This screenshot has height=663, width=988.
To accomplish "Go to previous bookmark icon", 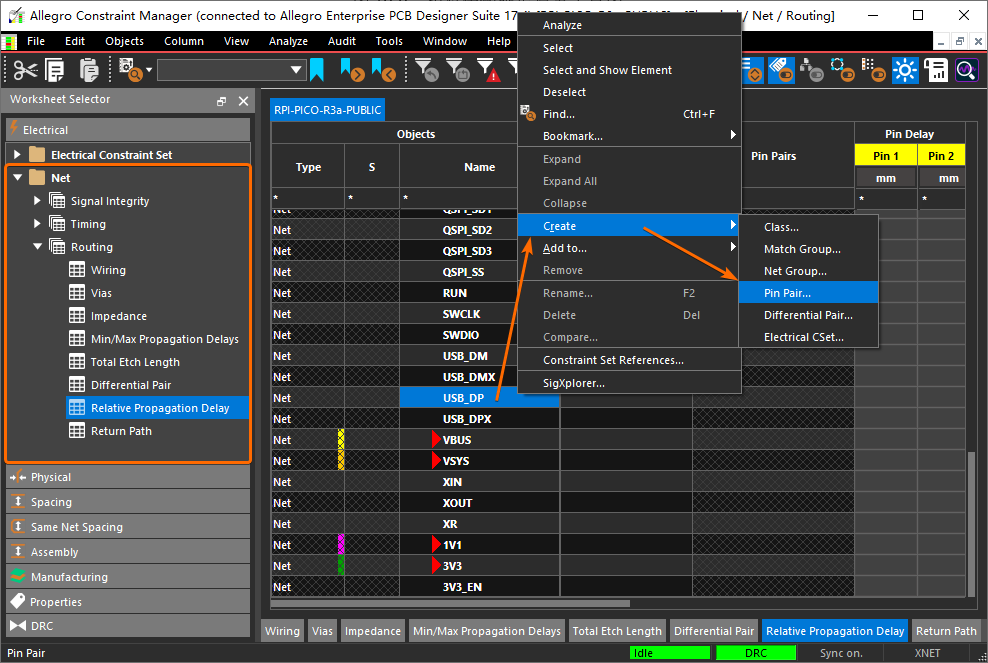I will point(383,70).
